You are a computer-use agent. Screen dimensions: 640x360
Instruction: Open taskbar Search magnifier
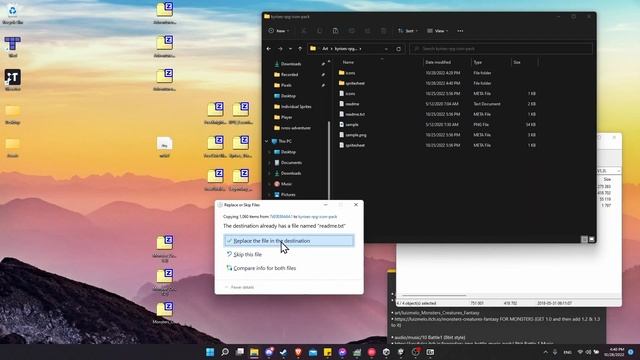pos(225,352)
